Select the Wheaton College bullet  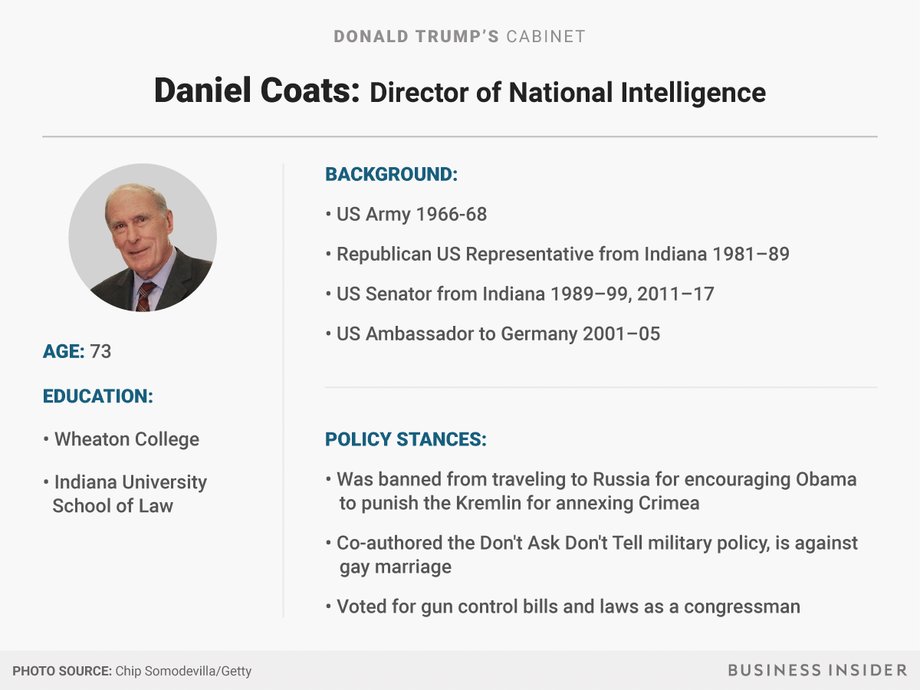121,439
